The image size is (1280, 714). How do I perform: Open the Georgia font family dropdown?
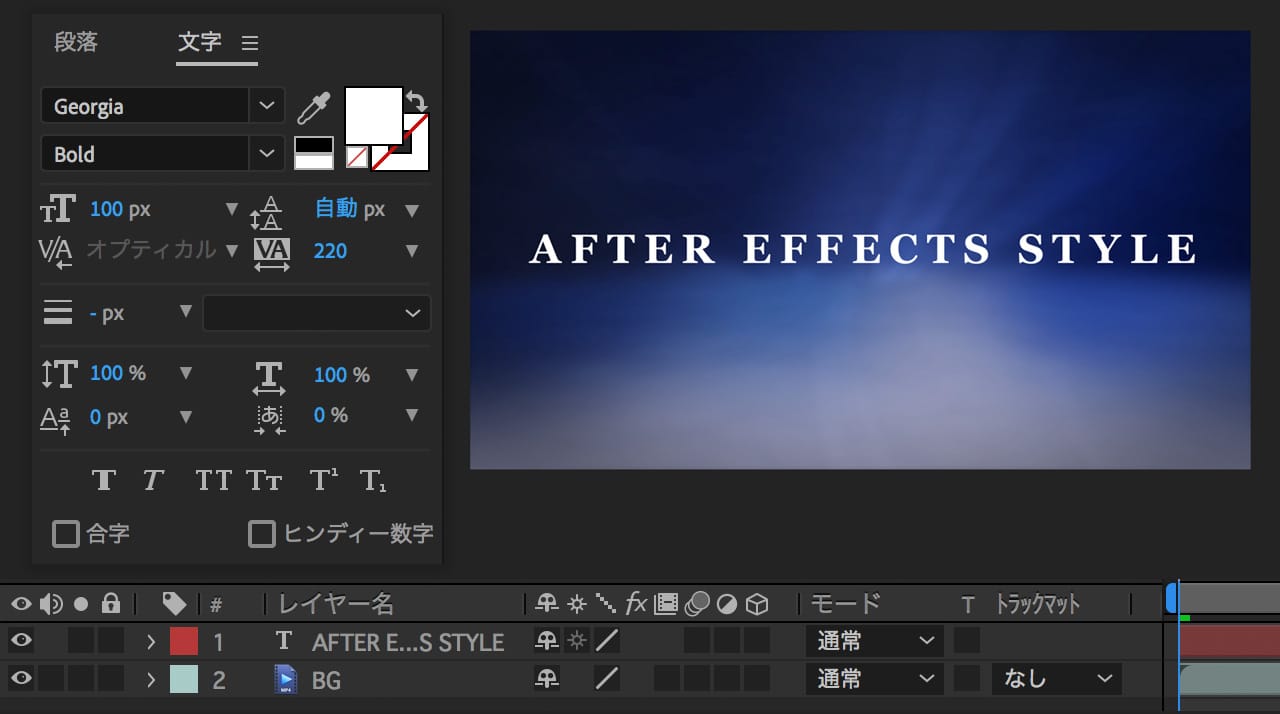point(265,106)
